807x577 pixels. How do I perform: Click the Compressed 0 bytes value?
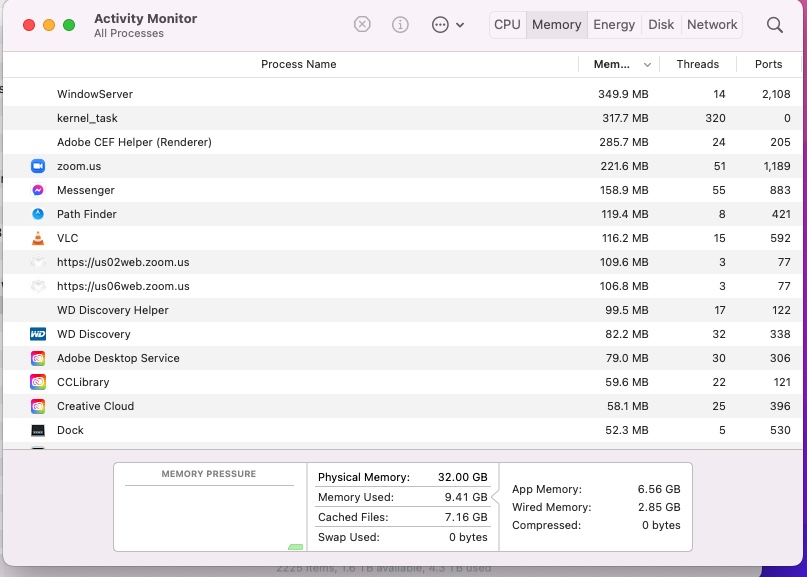[x=661, y=525]
